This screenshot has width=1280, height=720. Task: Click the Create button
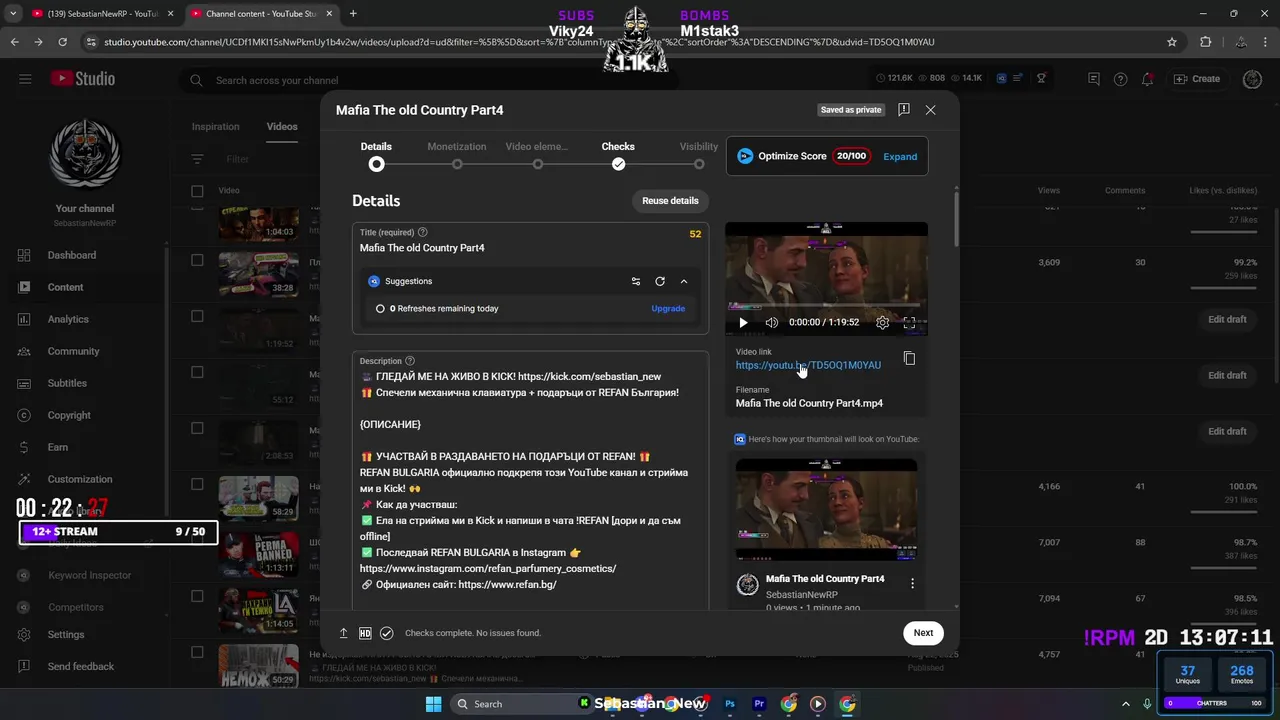(x=1197, y=79)
